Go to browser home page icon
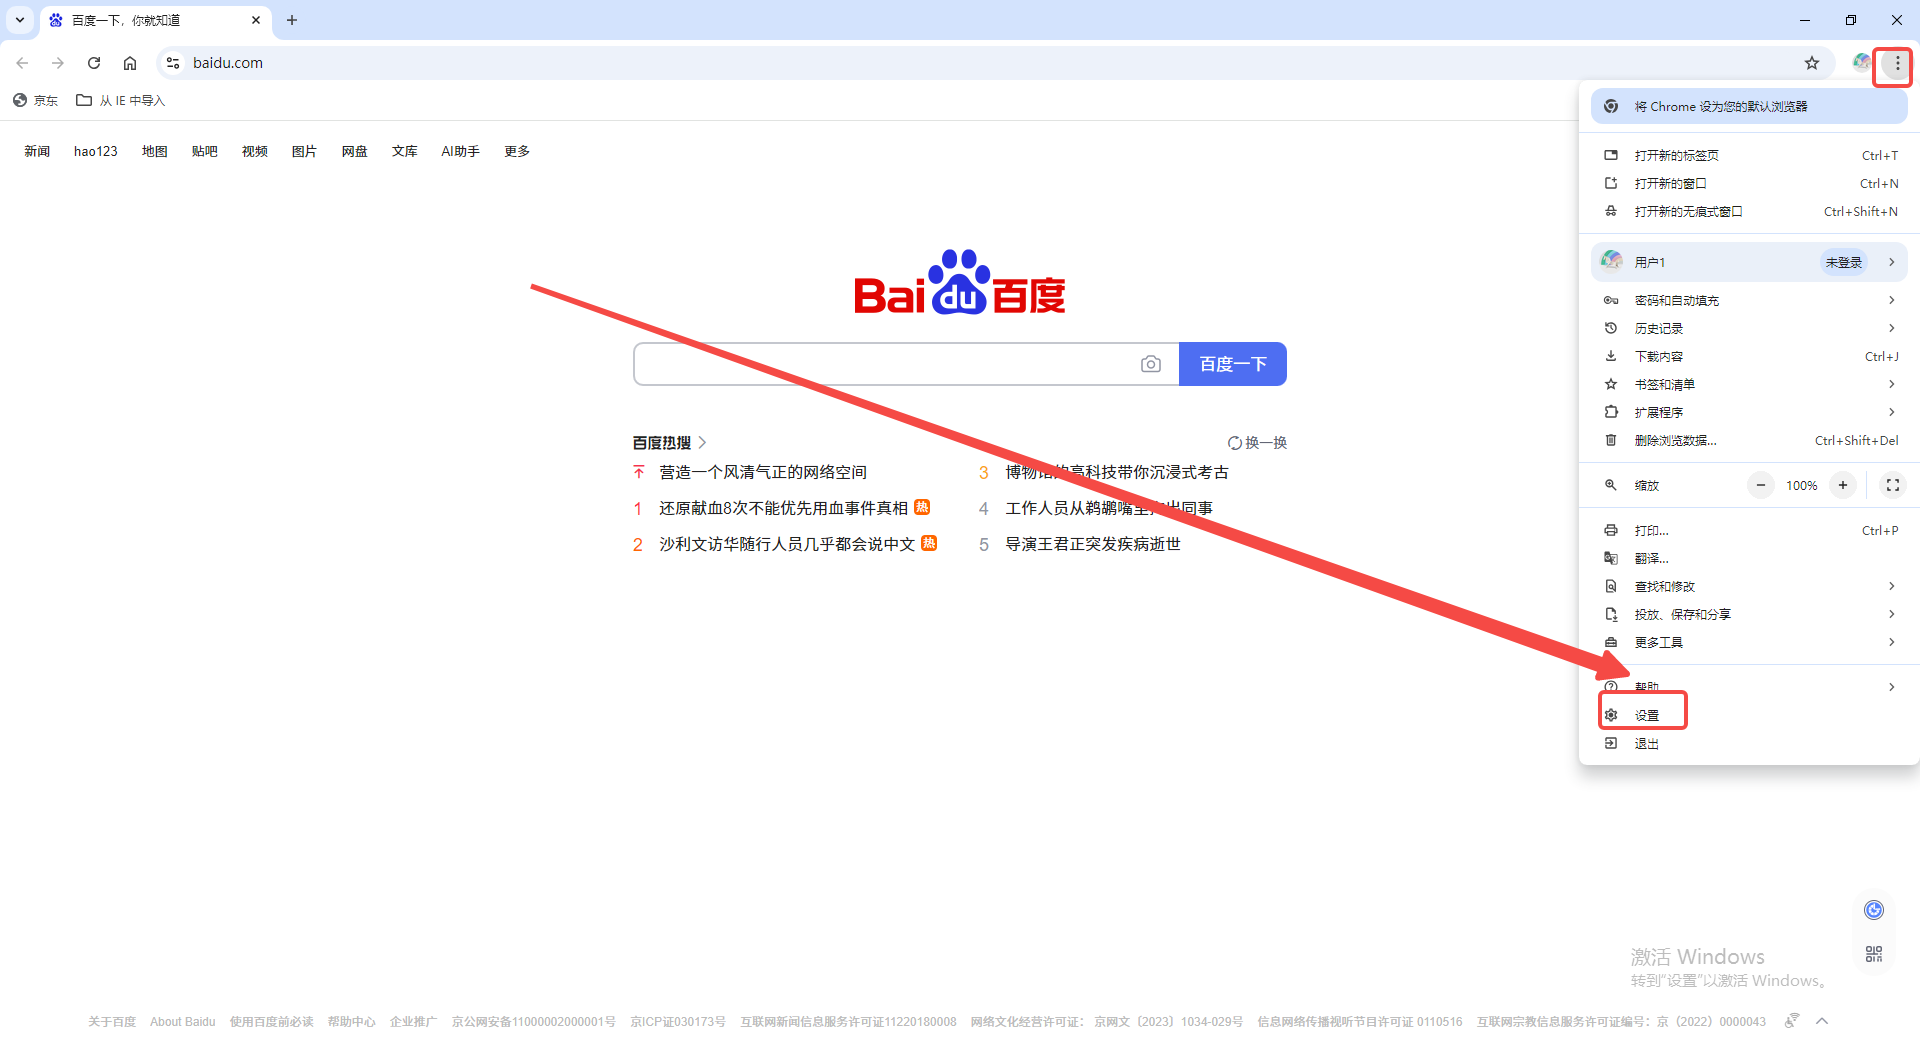Screen dimensions: 1920x1040 (130, 63)
